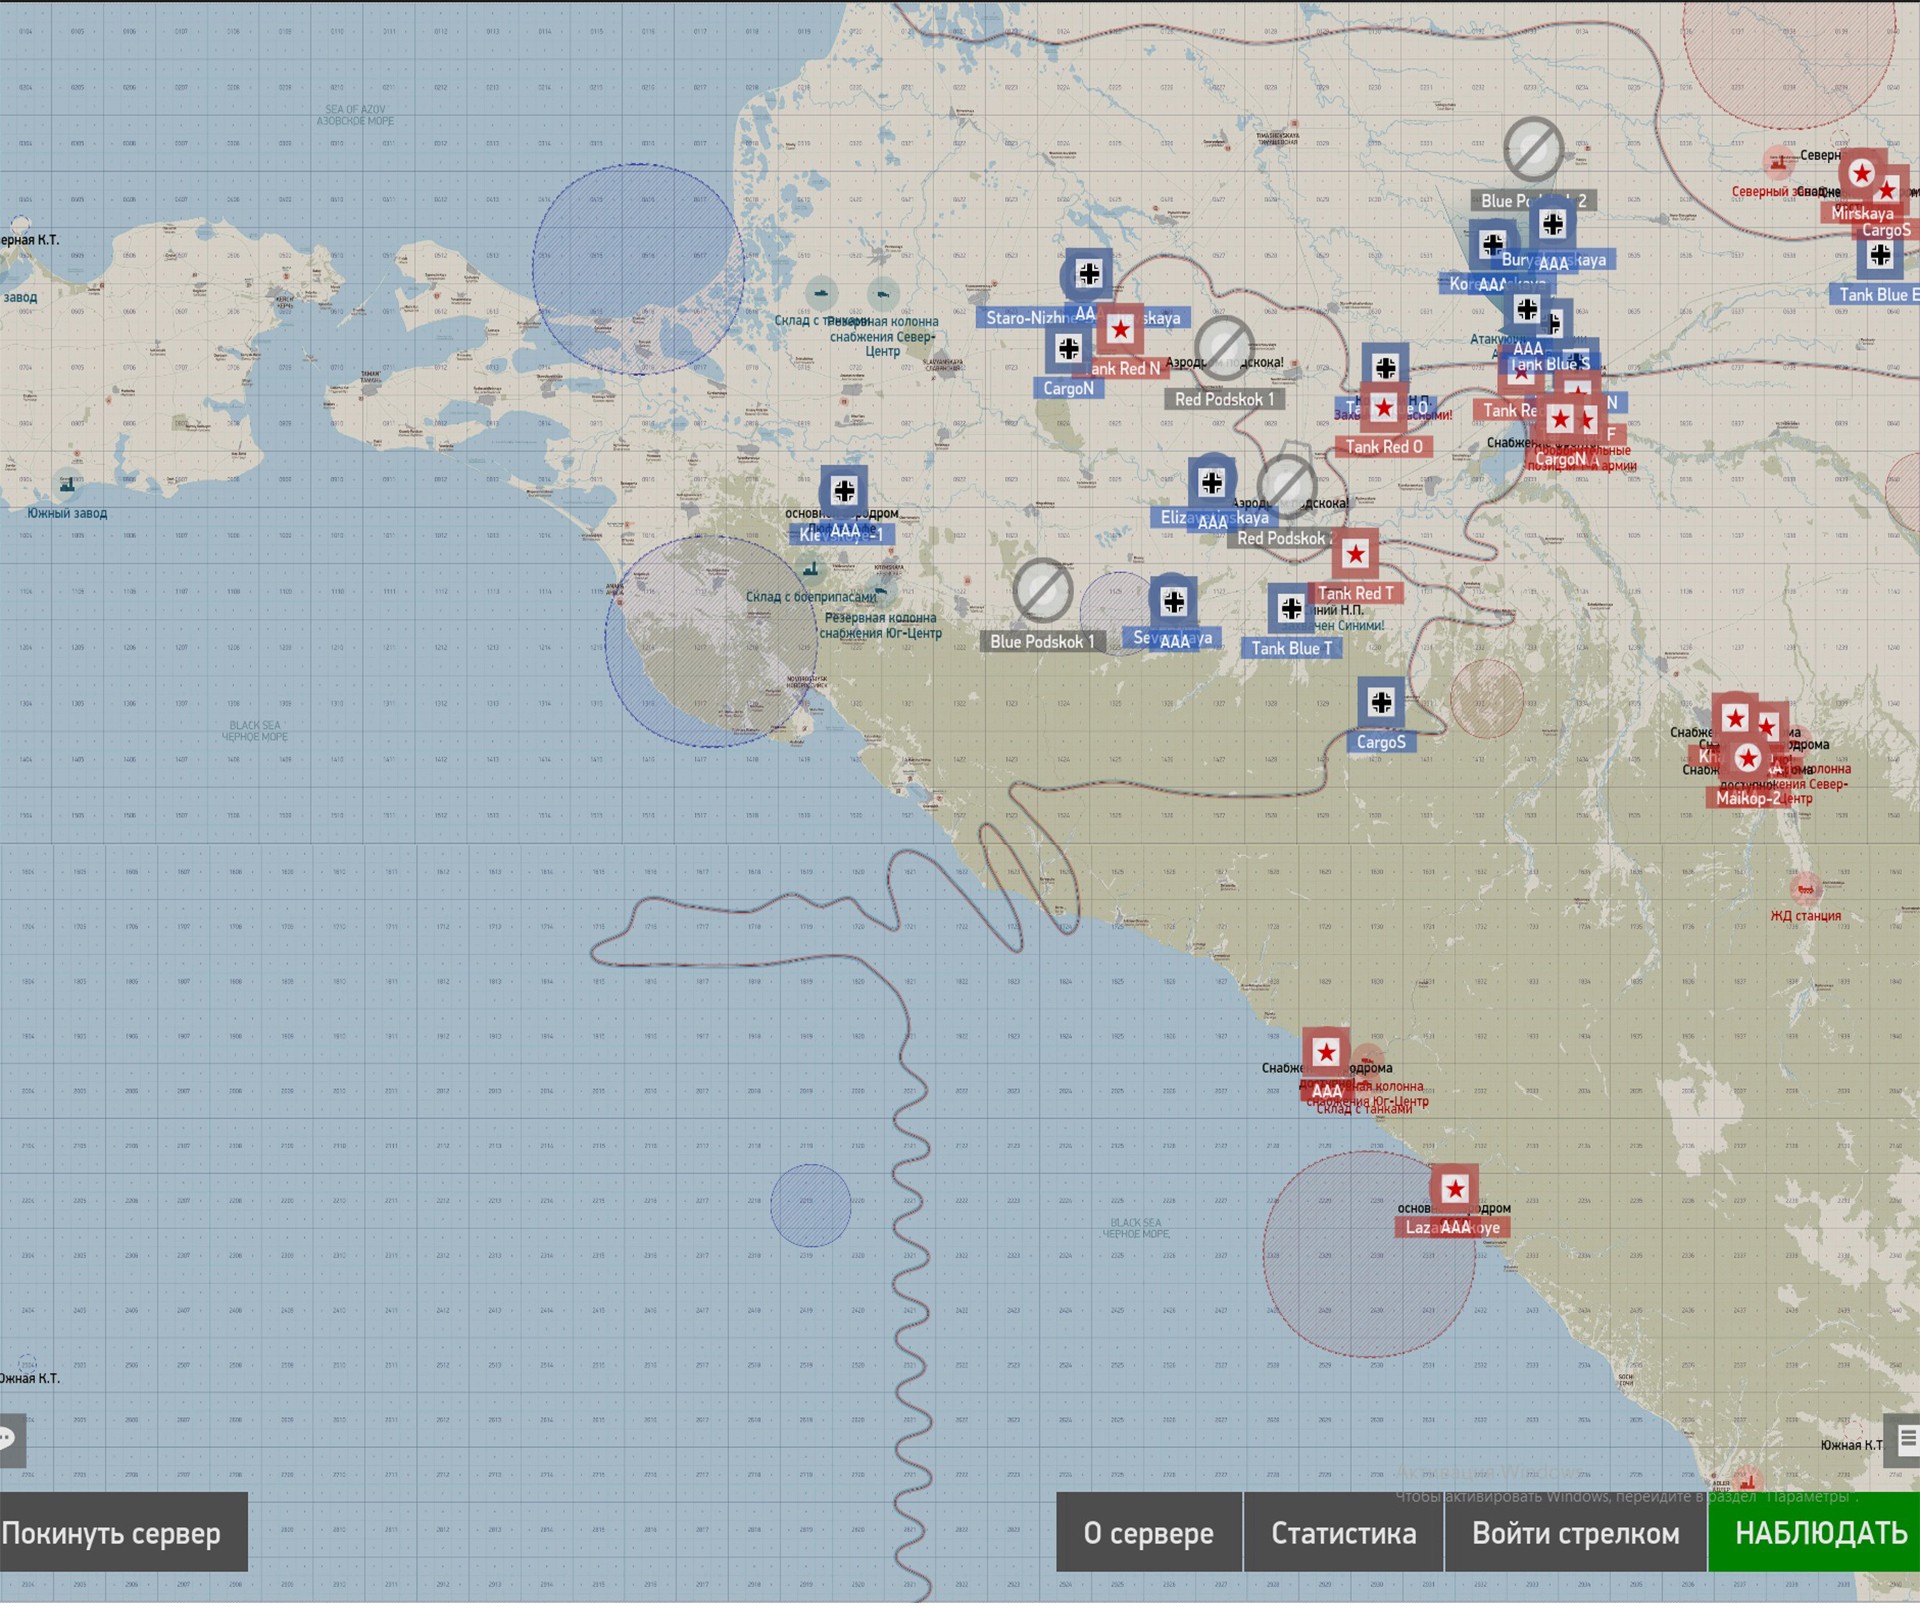Click the Red Podskok 1 prohibited icon
Image resolution: width=1920 pixels, height=1608 pixels.
click(1224, 348)
